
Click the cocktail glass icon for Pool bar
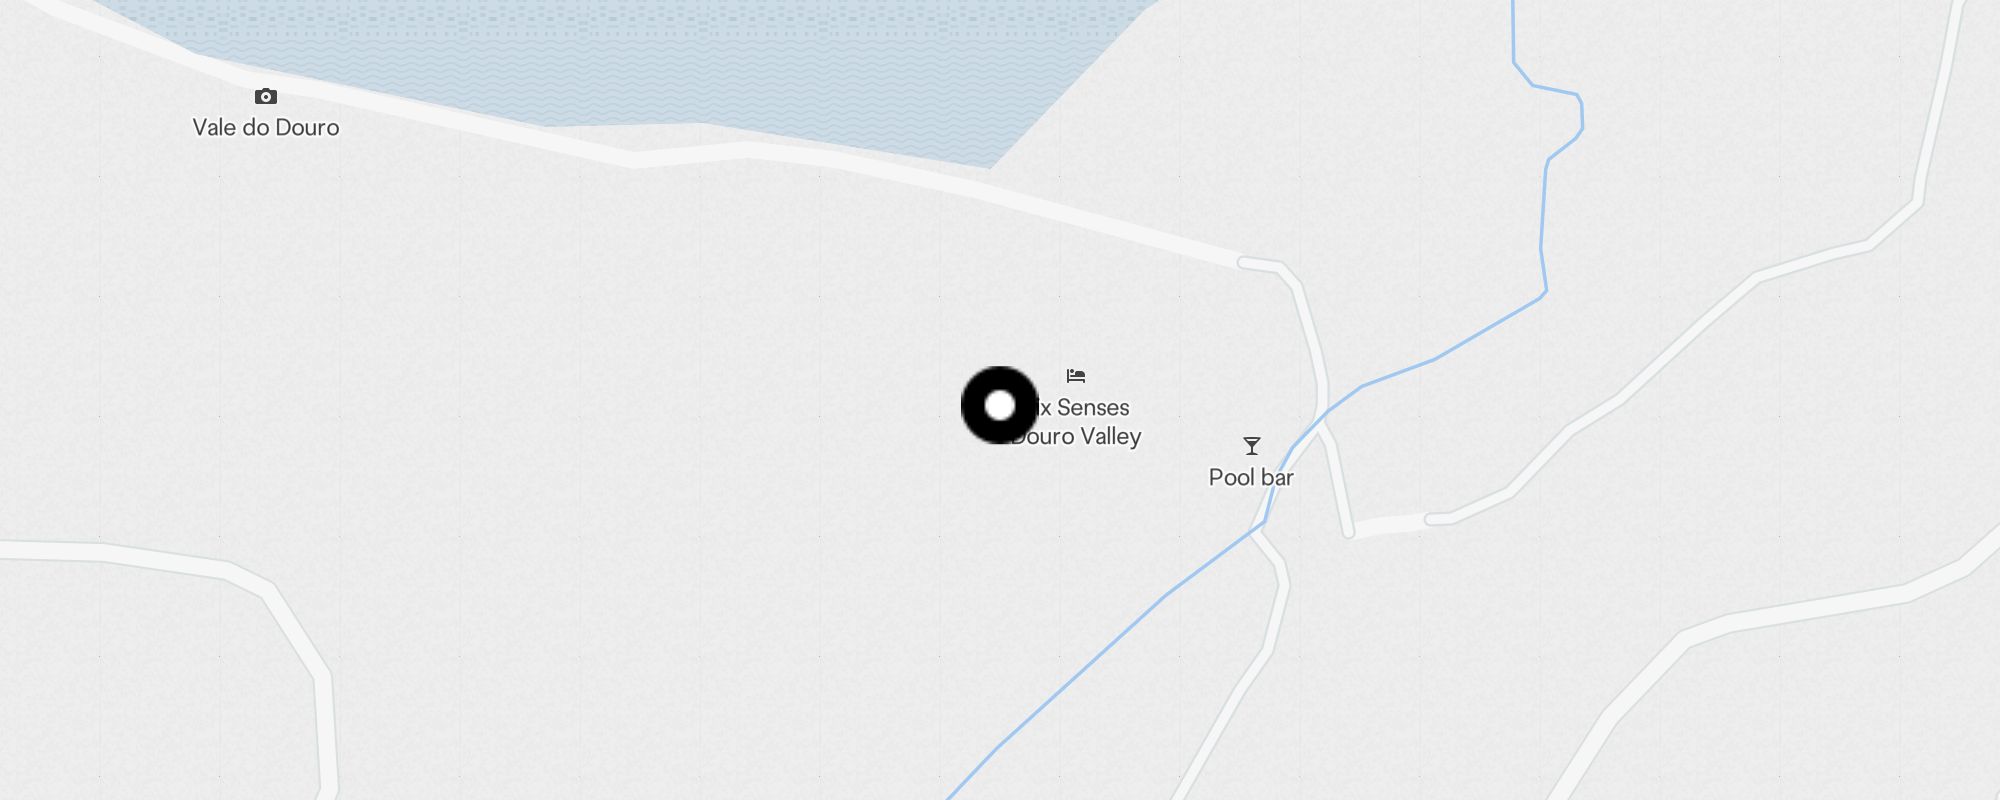(x=1251, y=446)
